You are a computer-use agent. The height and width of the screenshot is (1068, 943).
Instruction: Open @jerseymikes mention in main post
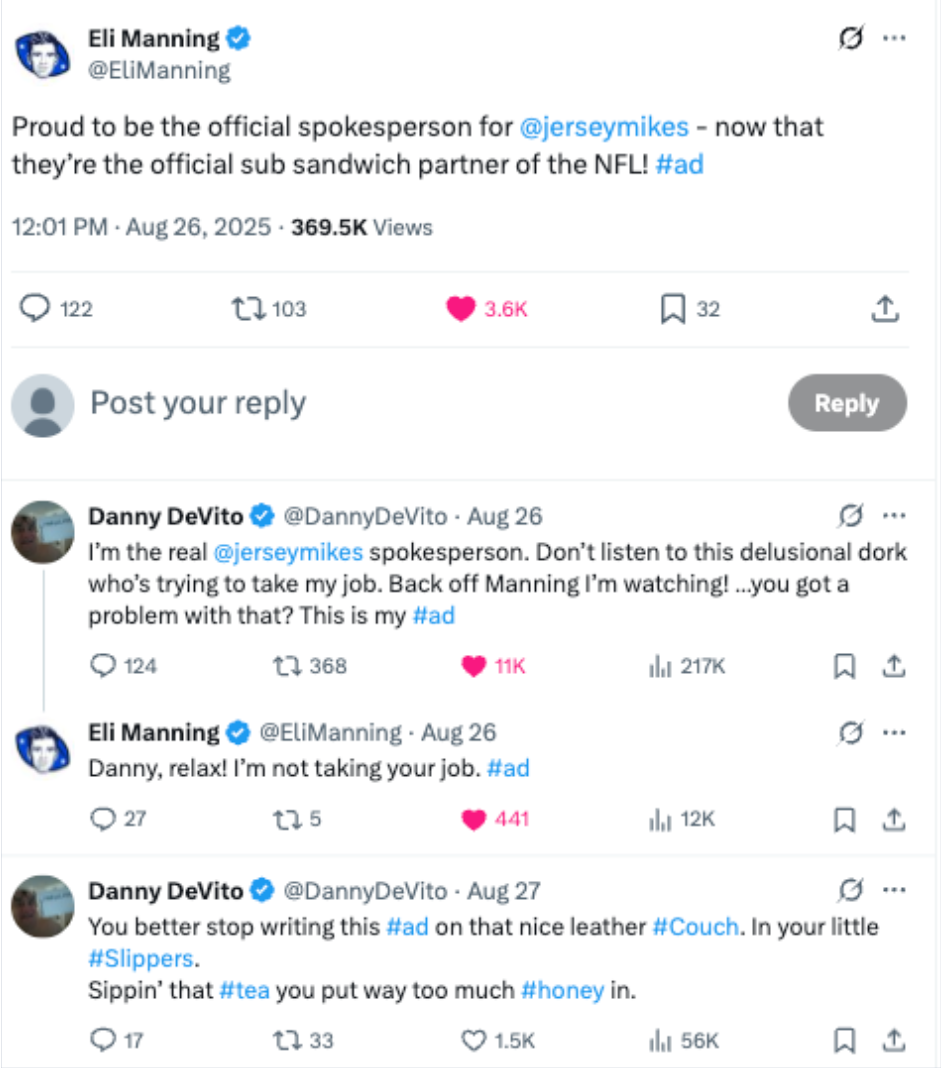click(604, 127)
